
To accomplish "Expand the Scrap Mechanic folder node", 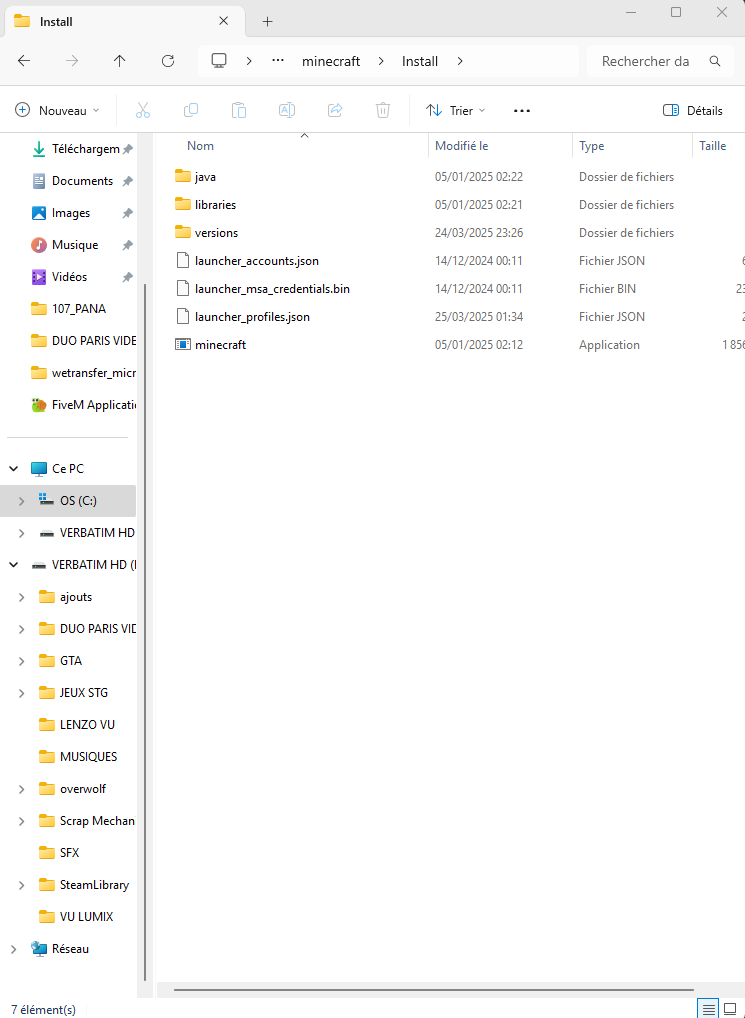I will tap(21, 821).
